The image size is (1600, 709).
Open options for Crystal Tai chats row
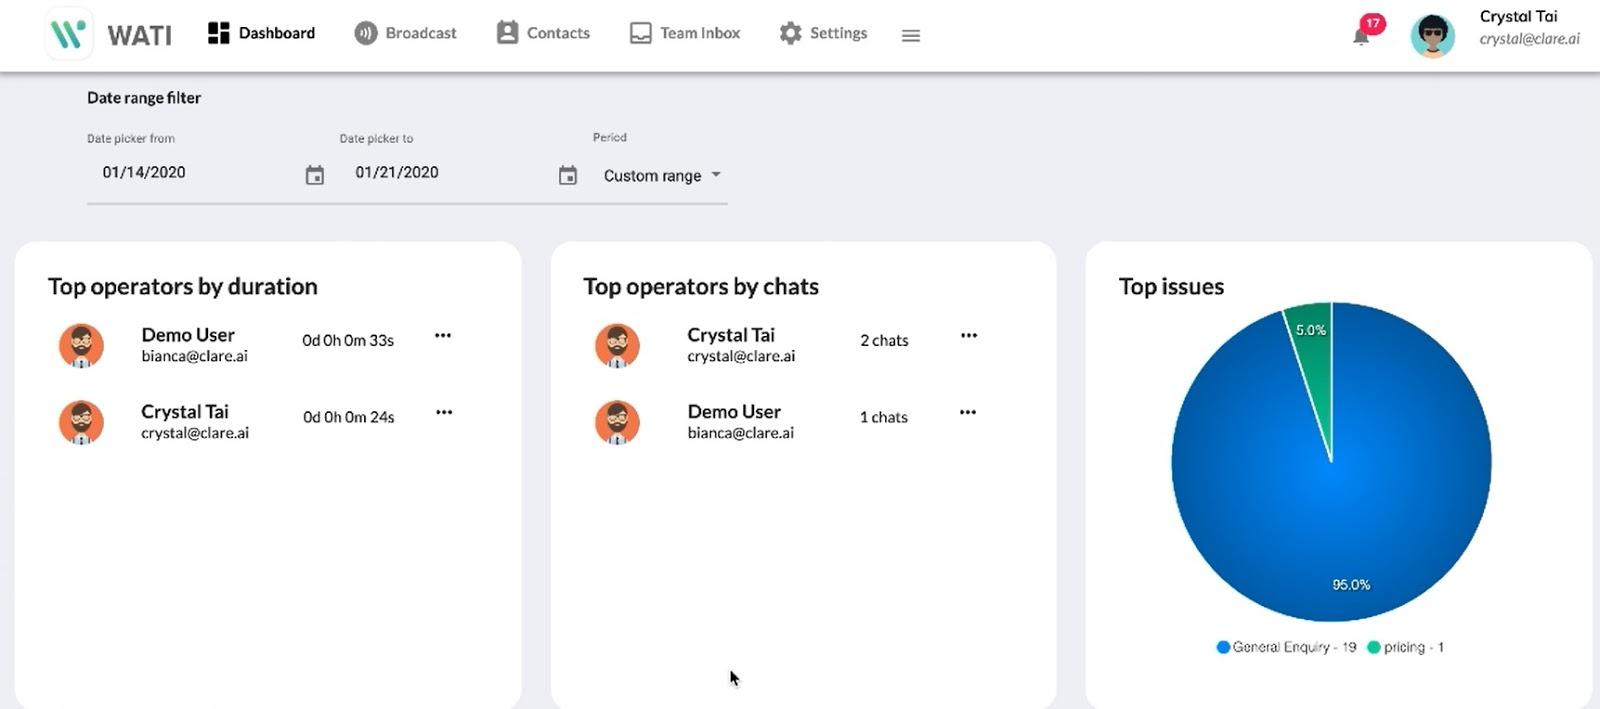pyautogui.click(x=969, y=336)
